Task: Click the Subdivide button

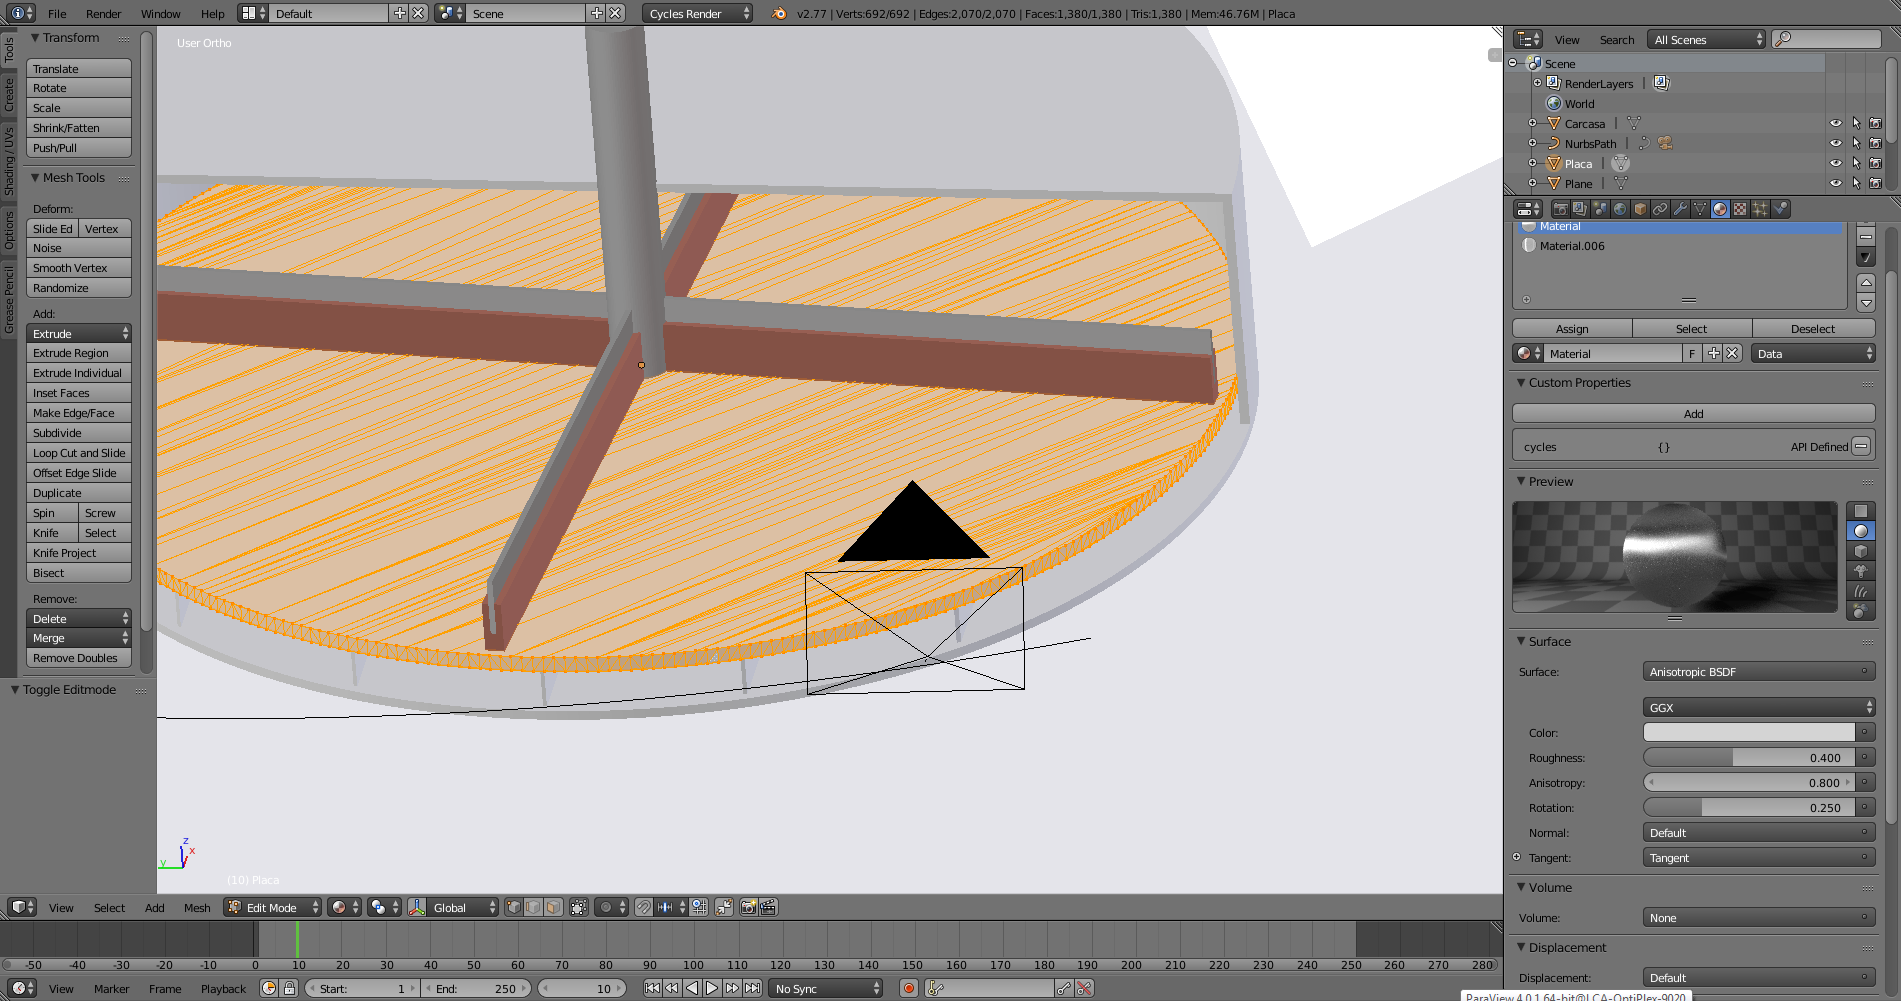Action: 79,432
